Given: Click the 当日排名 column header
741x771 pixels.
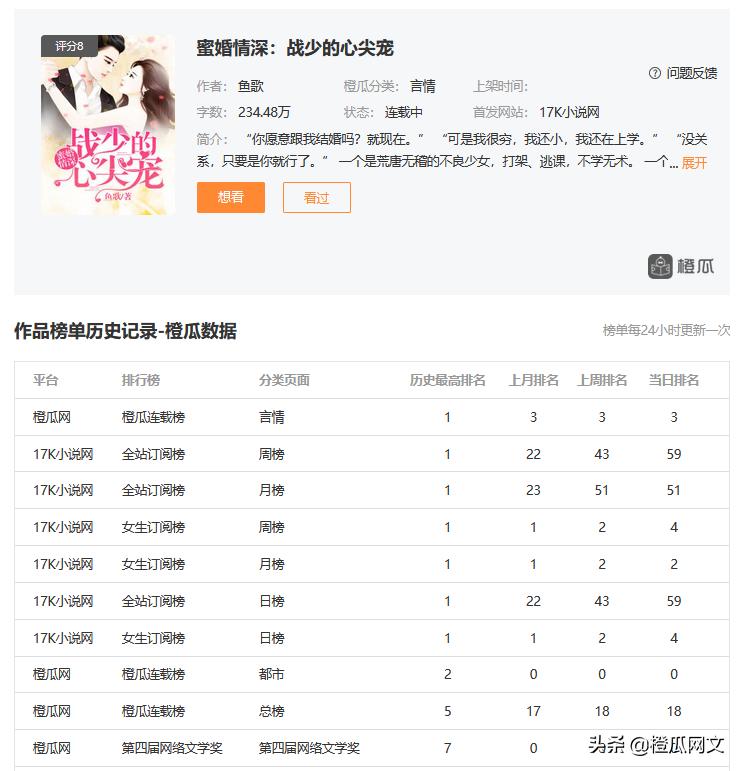Looking at the screenshot, I should click(x=674, y=380).
